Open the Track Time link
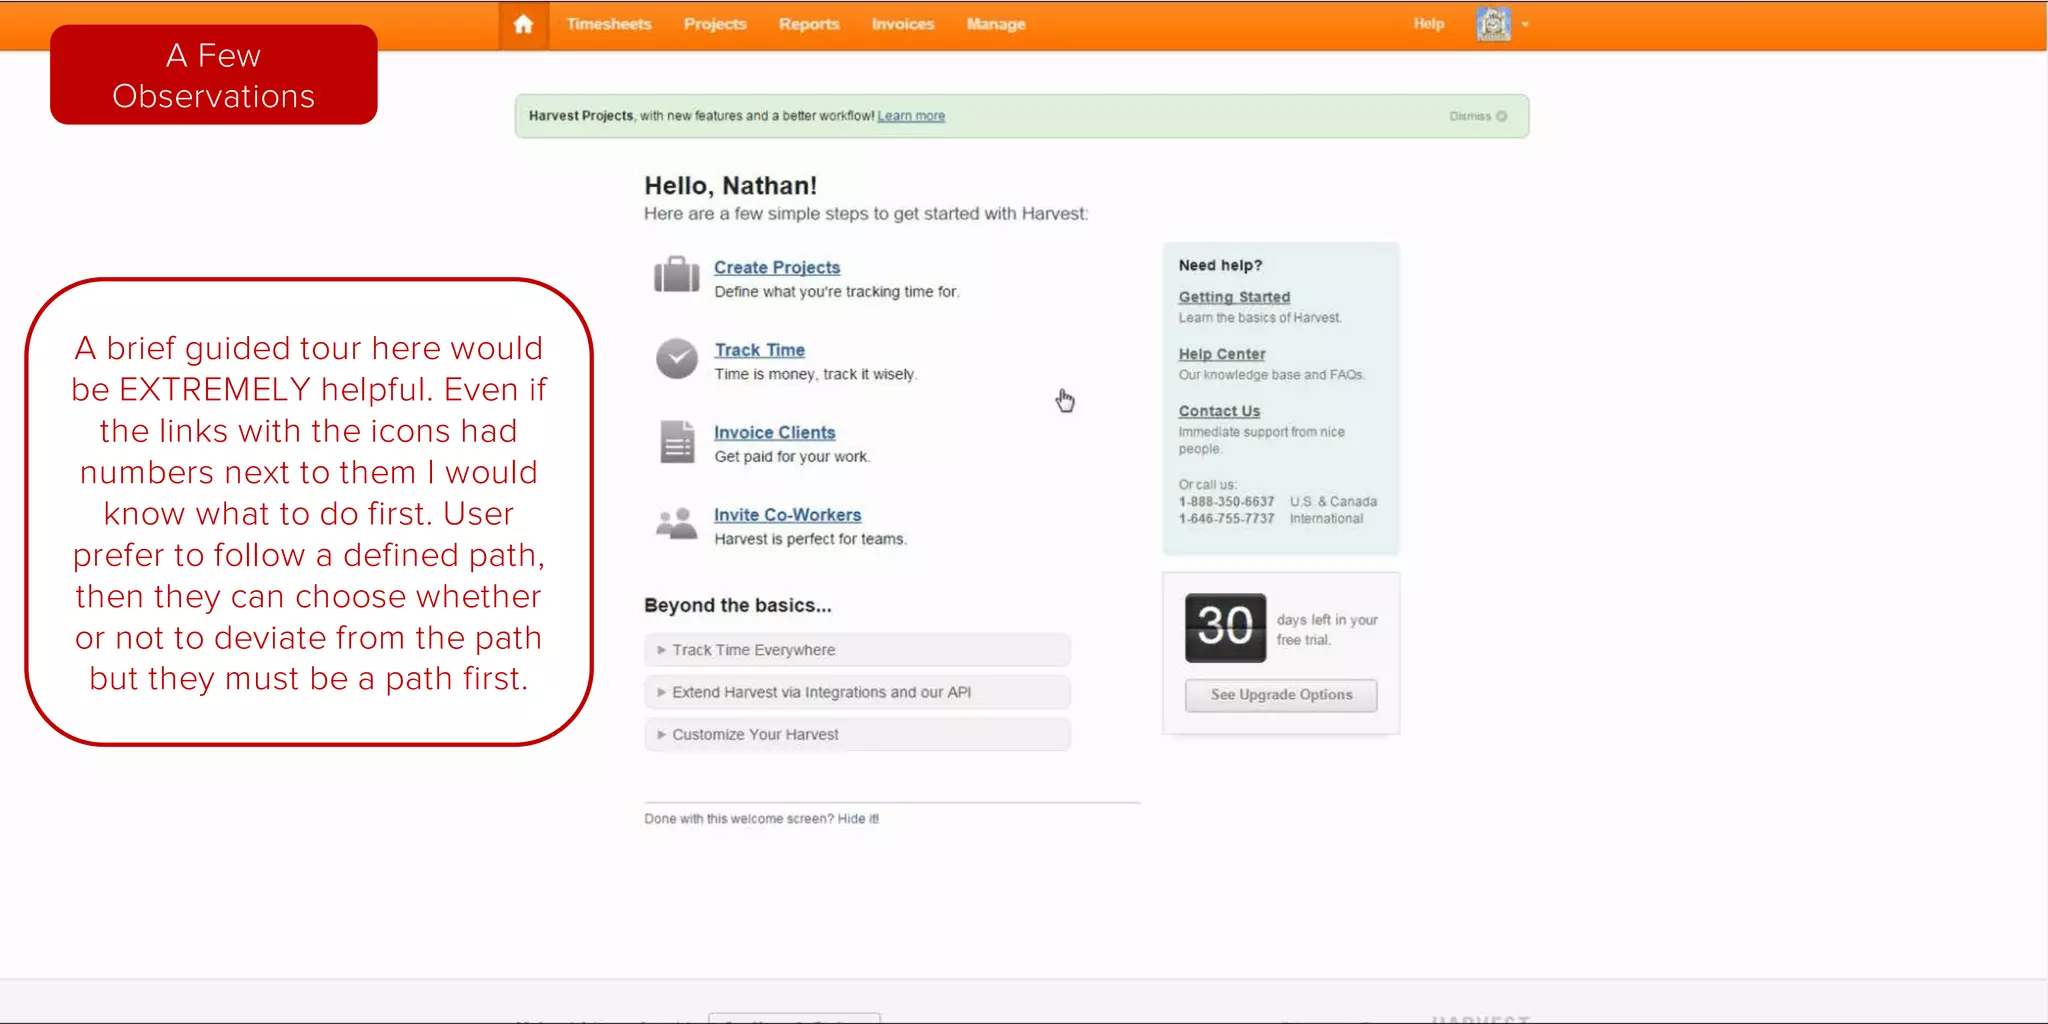The width and height of the screenshot is (2048, 1024). point(759,350)
